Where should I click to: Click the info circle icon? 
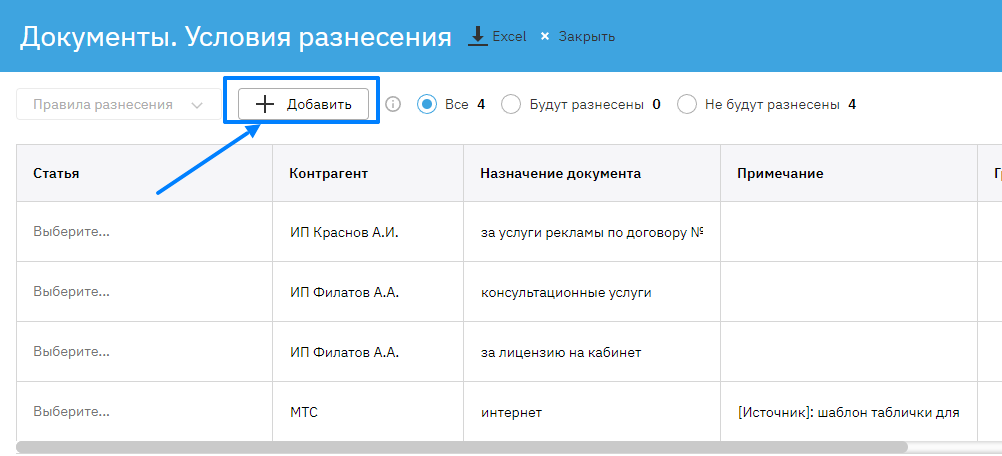393,104
